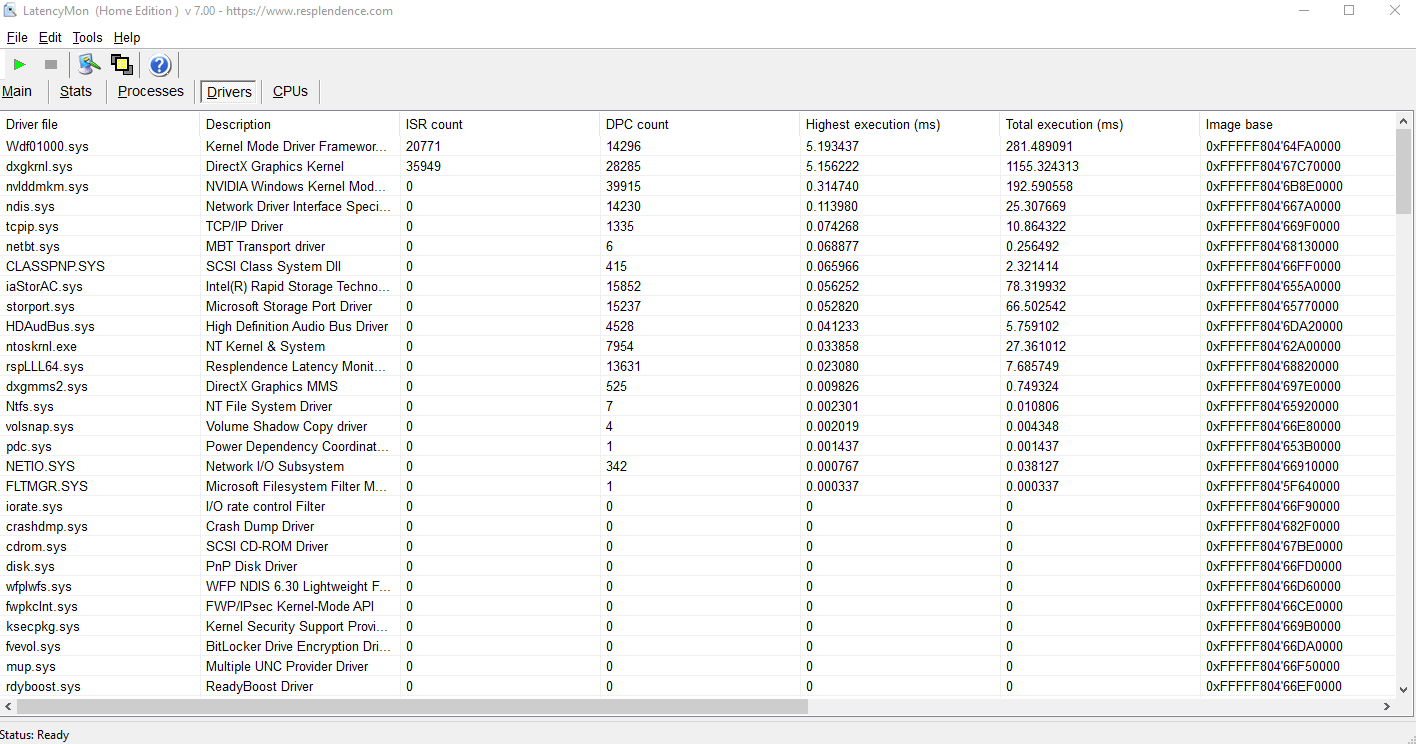Select the Ntfs.sys driver row
The height and width of the screenshot is (744, 1416).
pos(697,406)
